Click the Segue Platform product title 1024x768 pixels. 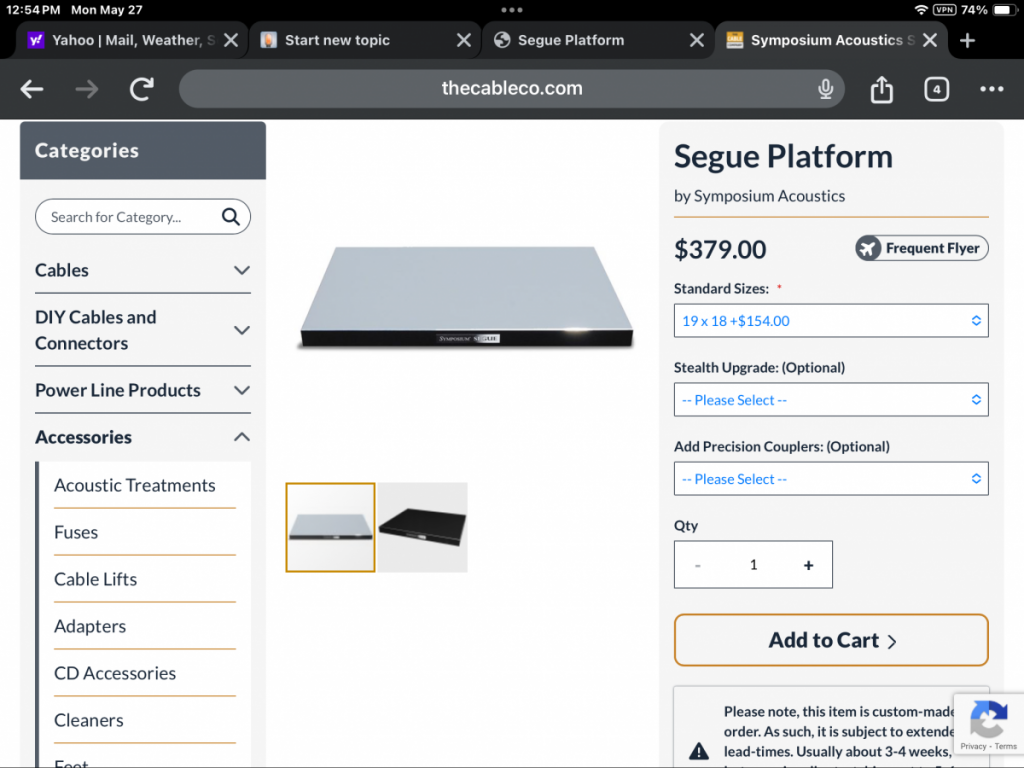[783, 157]
